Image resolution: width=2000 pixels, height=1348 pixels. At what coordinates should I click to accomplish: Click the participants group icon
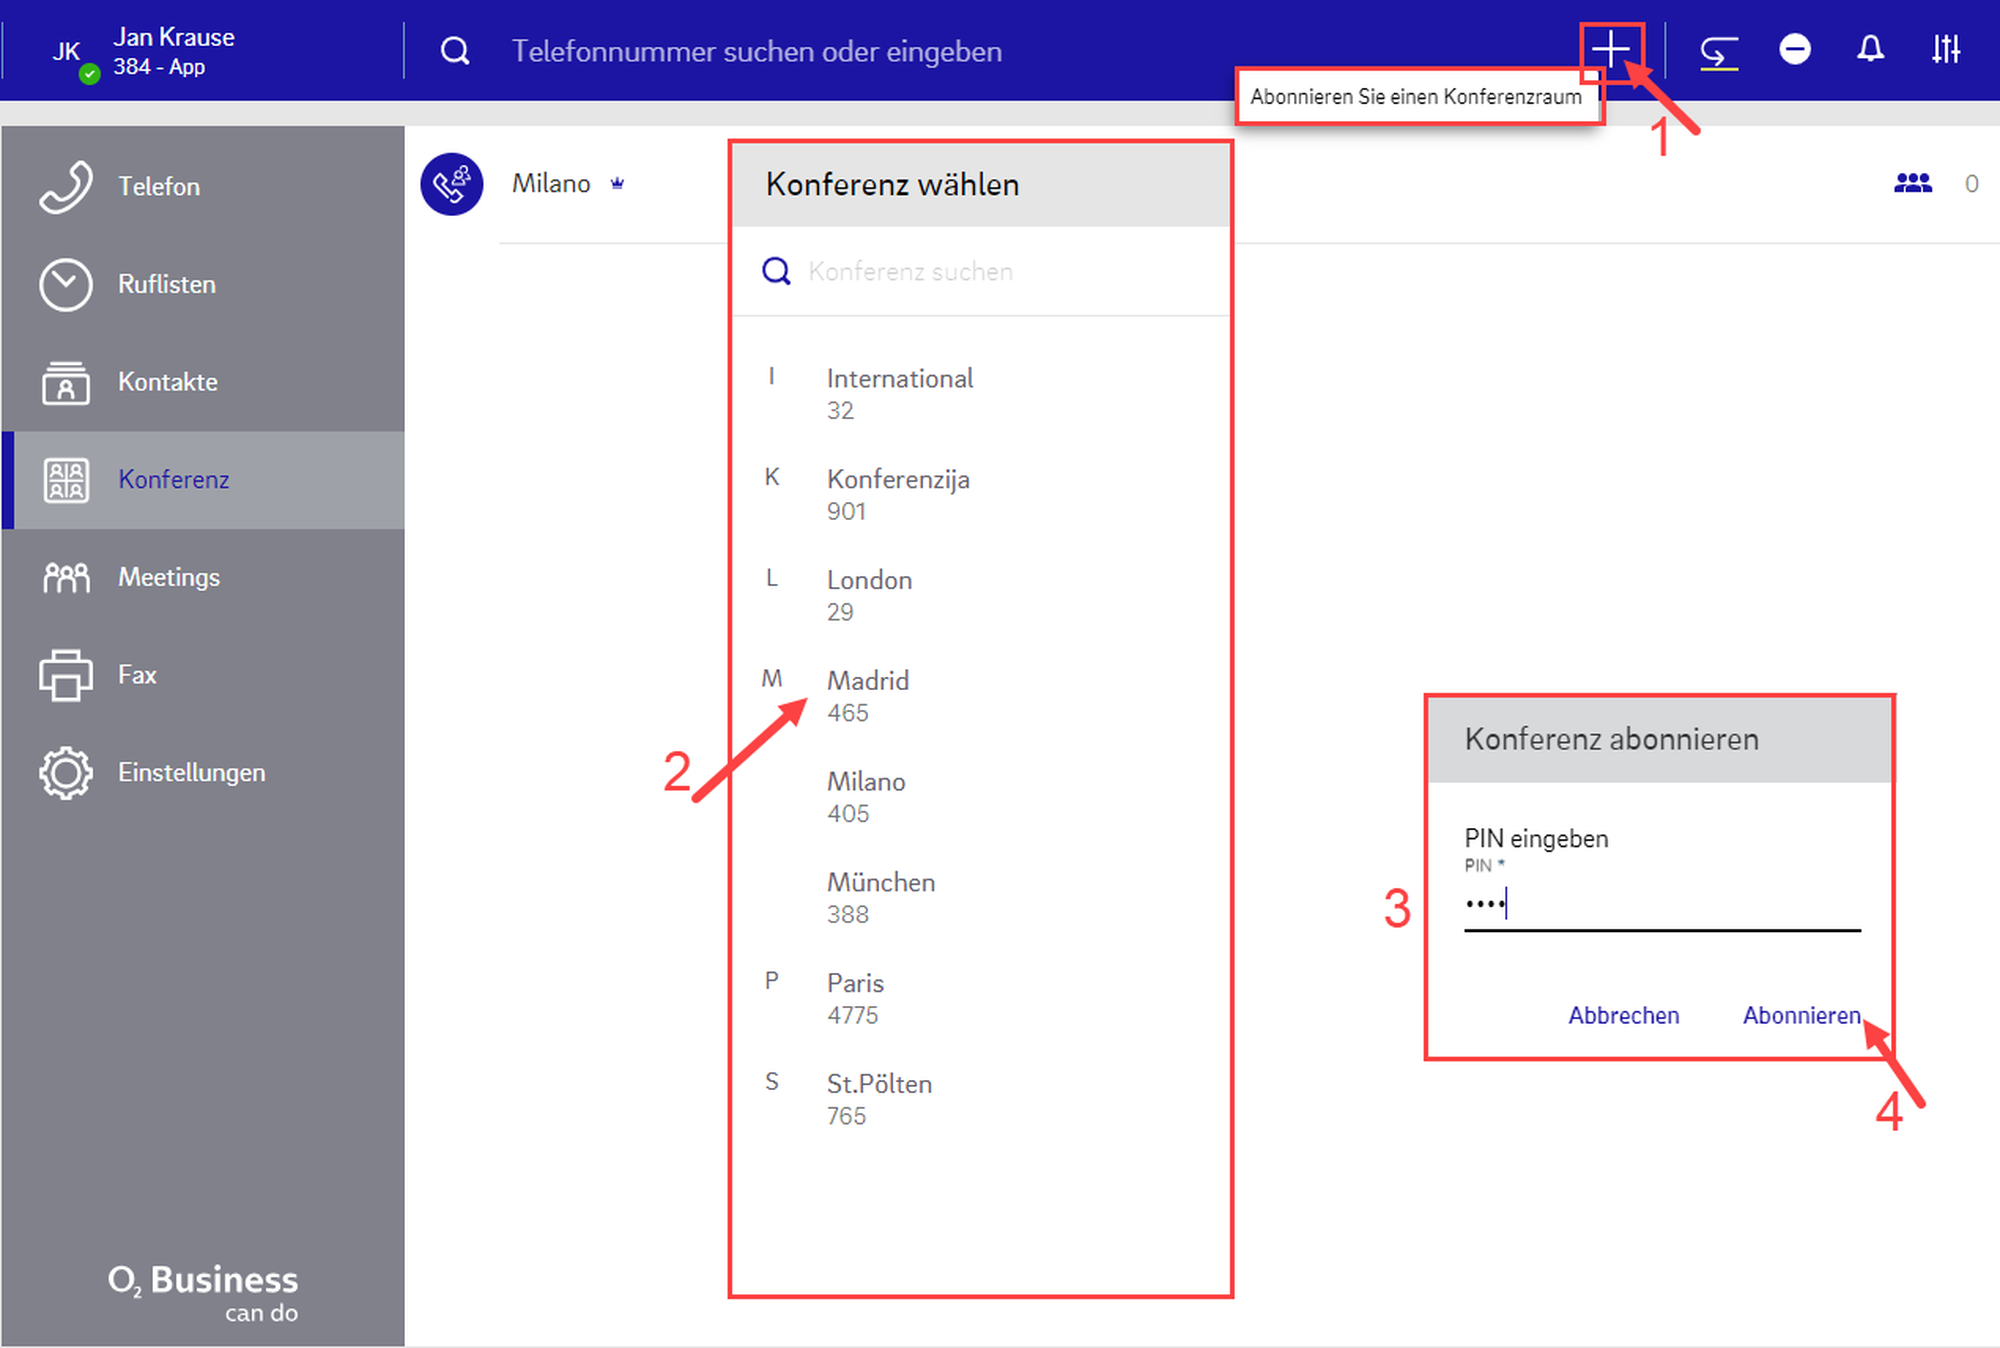pyautogui.click(x=1912, y=183)
